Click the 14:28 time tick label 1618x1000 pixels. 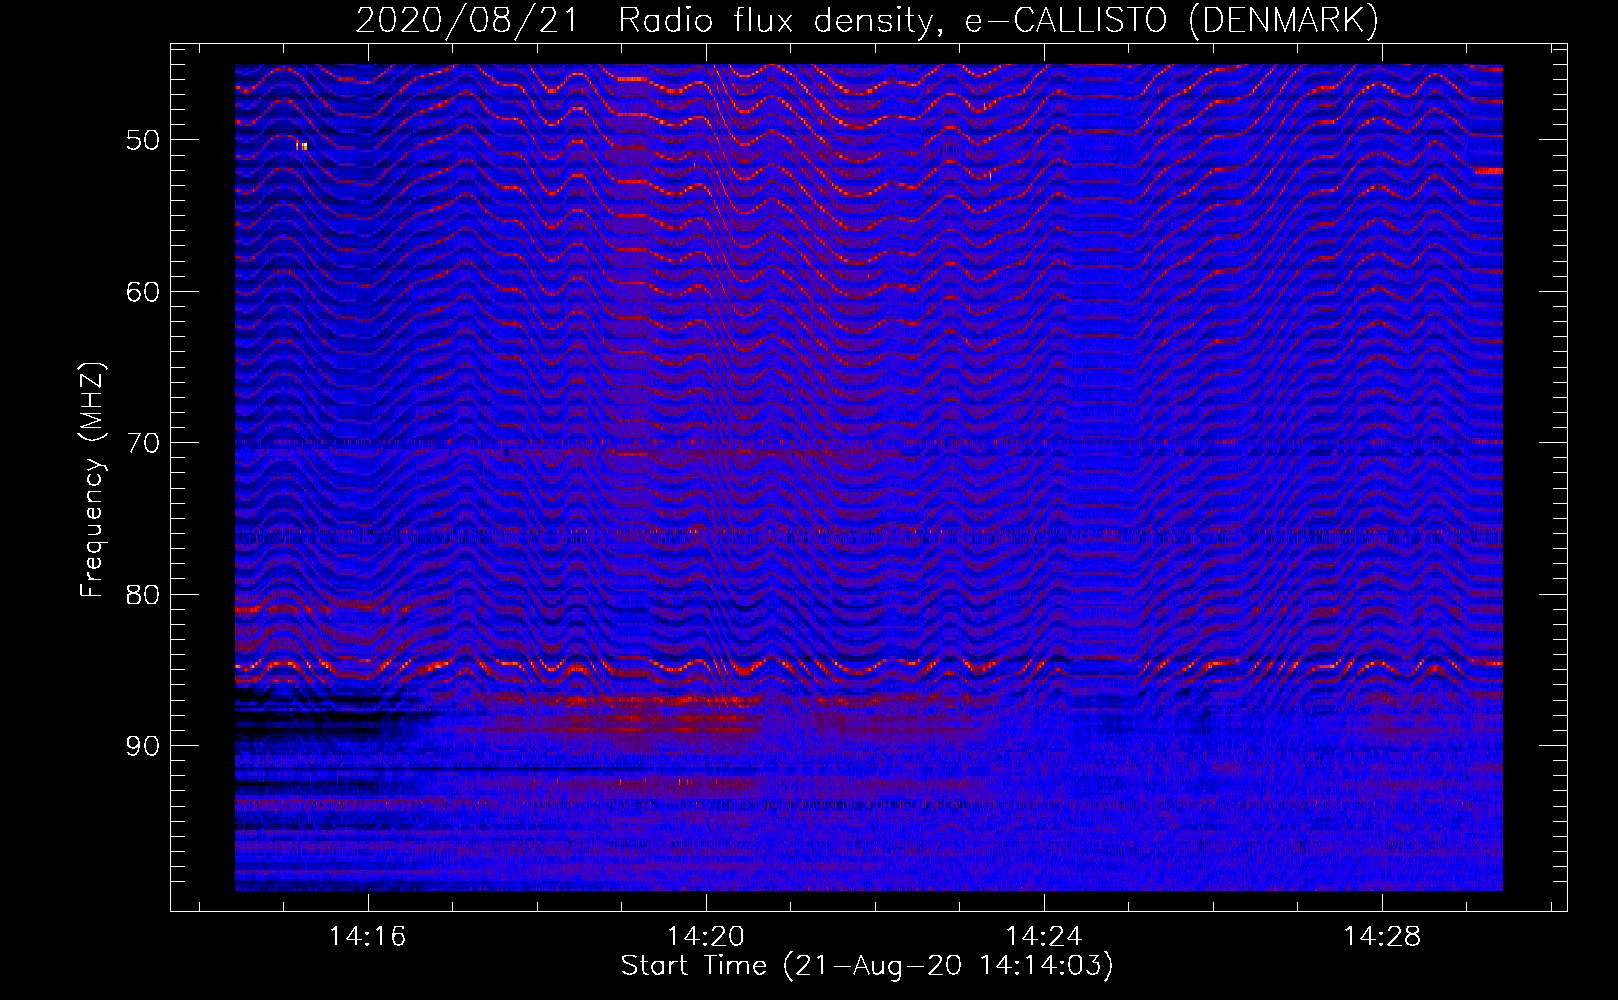click(x=1382, y=937)
